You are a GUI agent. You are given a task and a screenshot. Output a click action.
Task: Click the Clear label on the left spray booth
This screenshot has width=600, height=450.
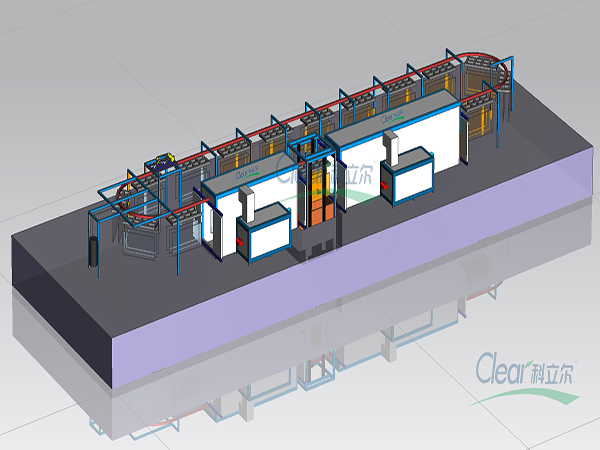246,171
